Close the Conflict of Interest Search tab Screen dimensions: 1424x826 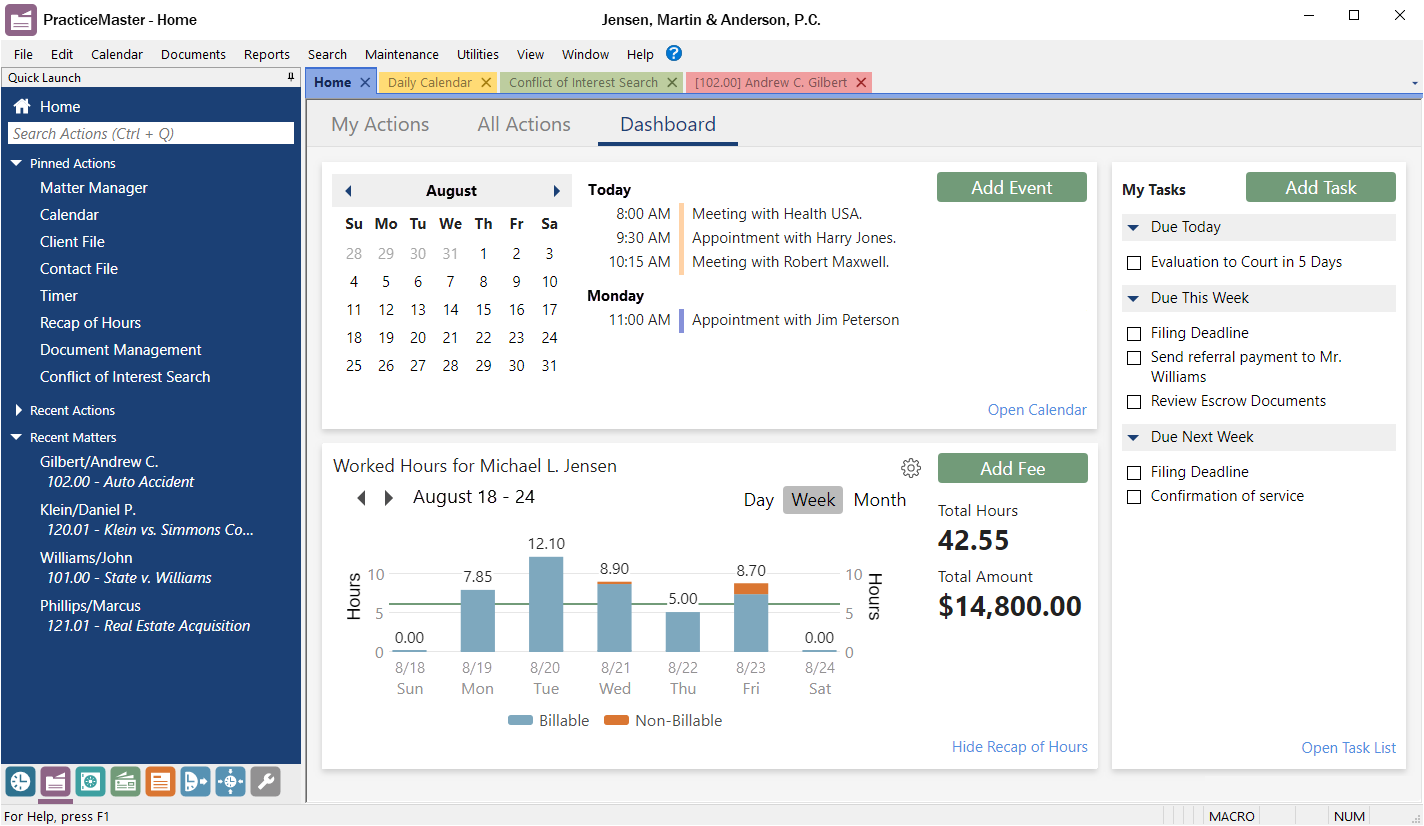672,83
